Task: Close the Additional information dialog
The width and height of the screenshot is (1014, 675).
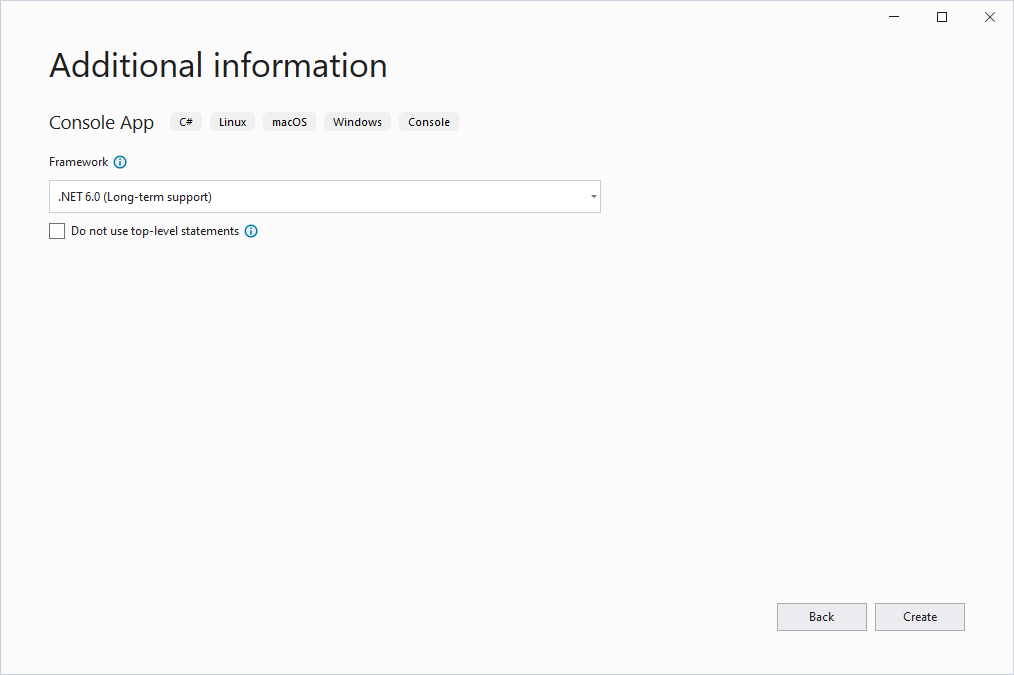Action: (x=989, y=17)
